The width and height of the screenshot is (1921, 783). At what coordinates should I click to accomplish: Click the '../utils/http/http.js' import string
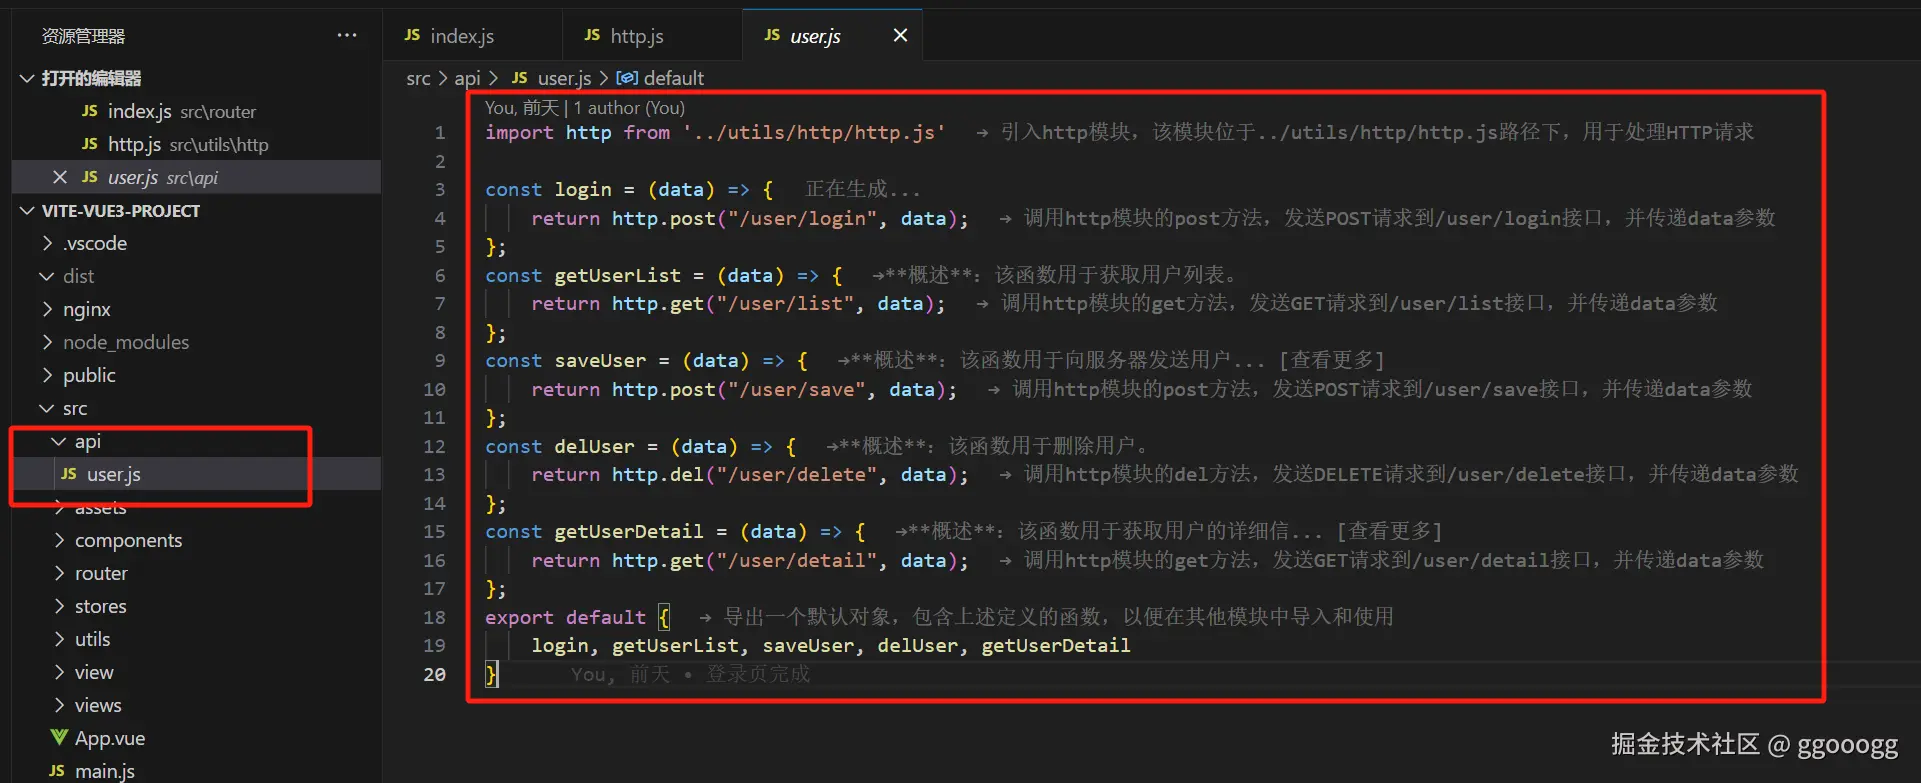814,132
